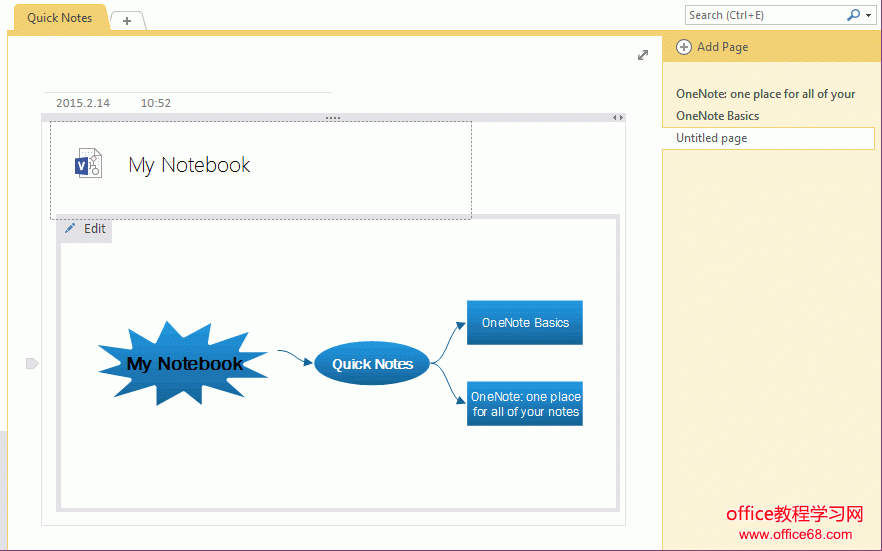Screen dimensions: 882x551
Task: Click the Visio file icon
Action: coord(88,164)
